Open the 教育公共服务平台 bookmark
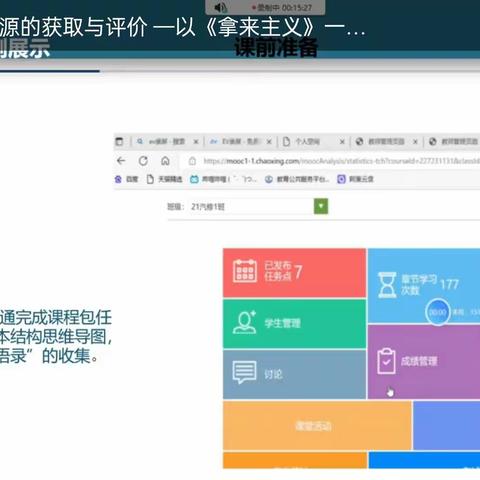480x480 pixels. [297, 179]
